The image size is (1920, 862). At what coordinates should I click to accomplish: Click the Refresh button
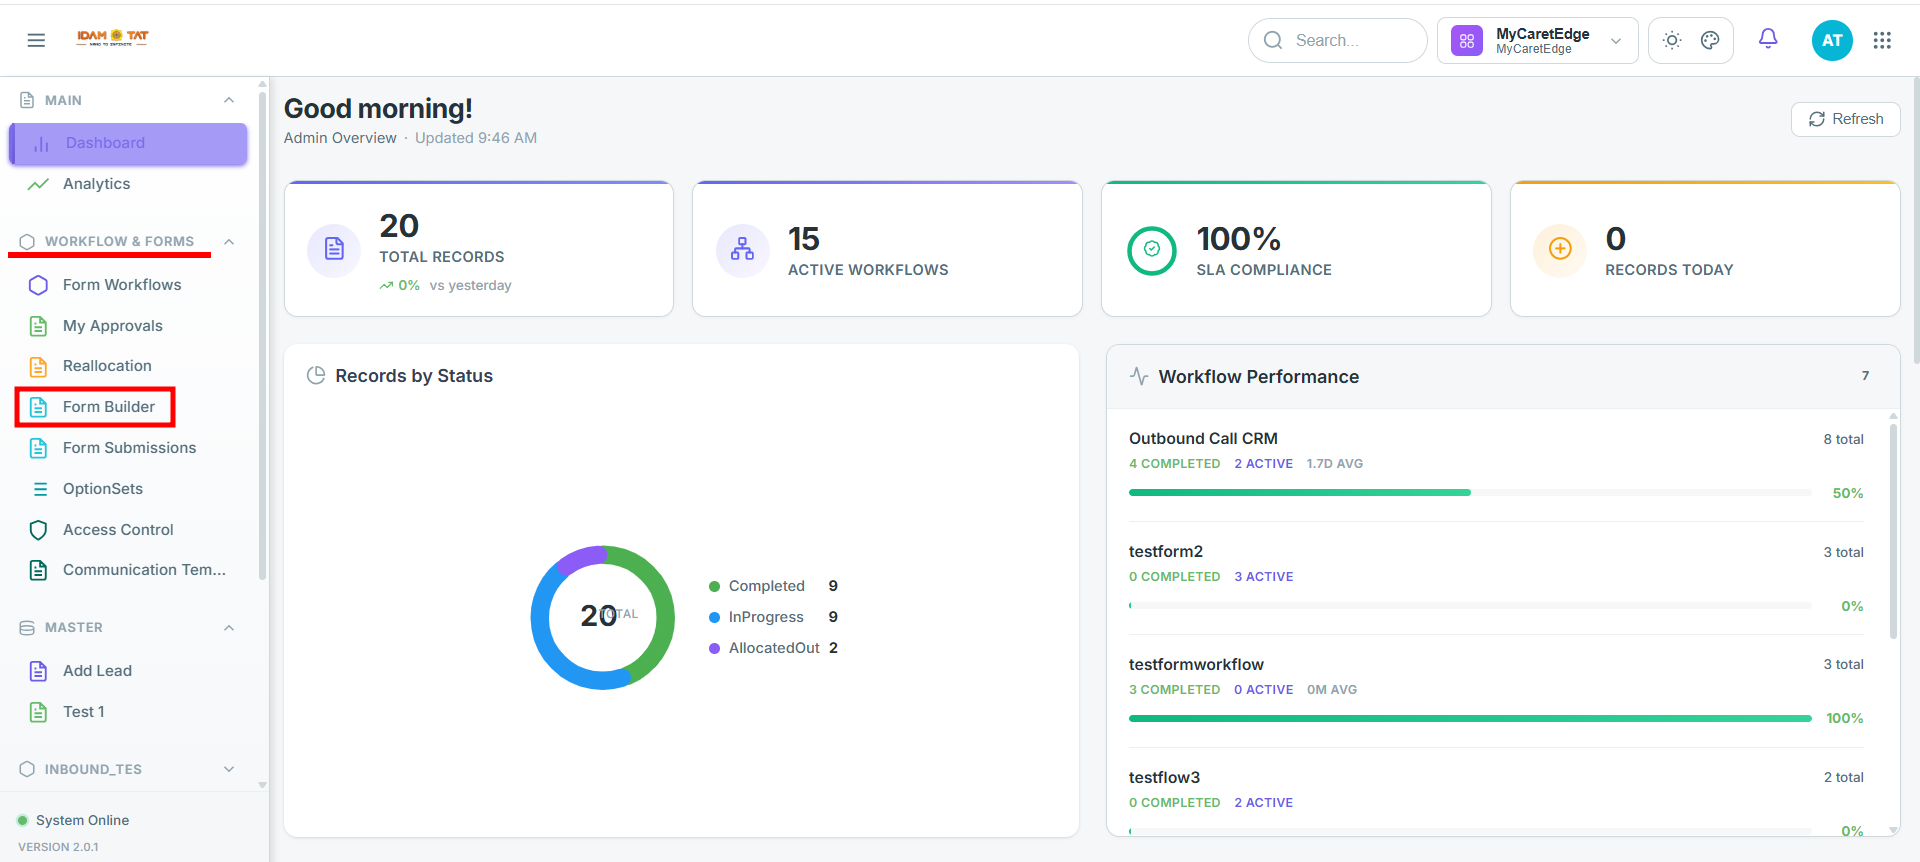[x=1845, y=119]
